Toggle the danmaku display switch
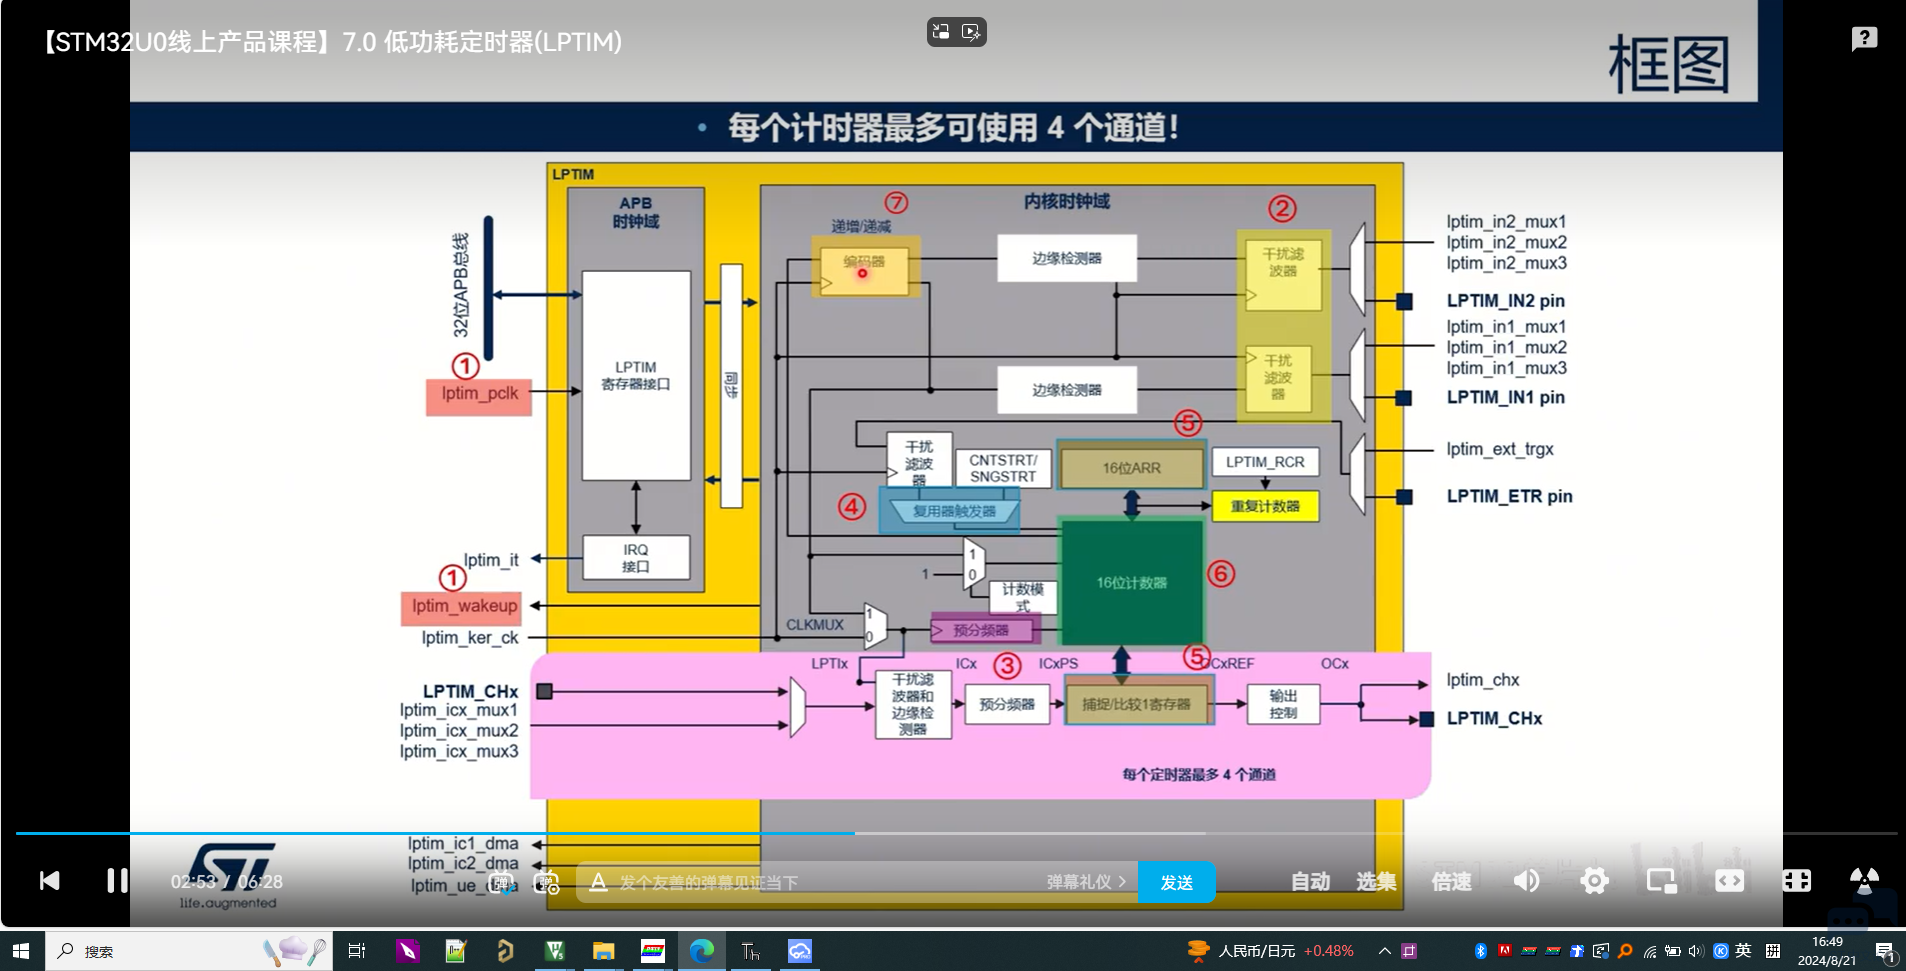 pos(501,882)
